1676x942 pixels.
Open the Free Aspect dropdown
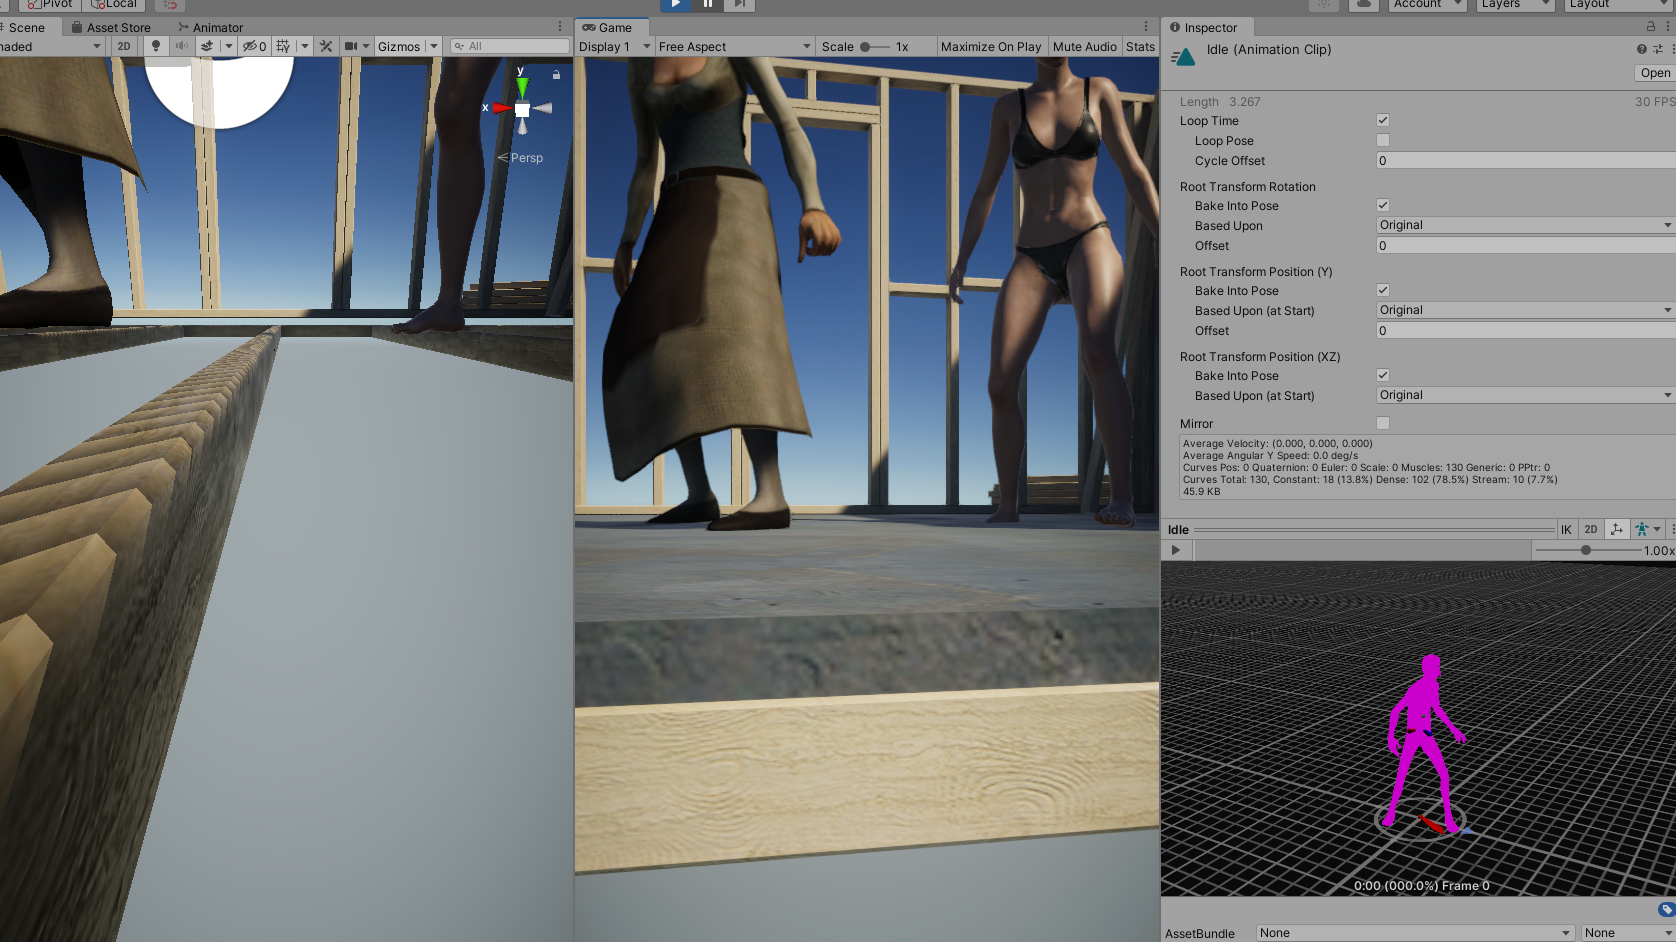pyautogui.click(x=735, y=46)
